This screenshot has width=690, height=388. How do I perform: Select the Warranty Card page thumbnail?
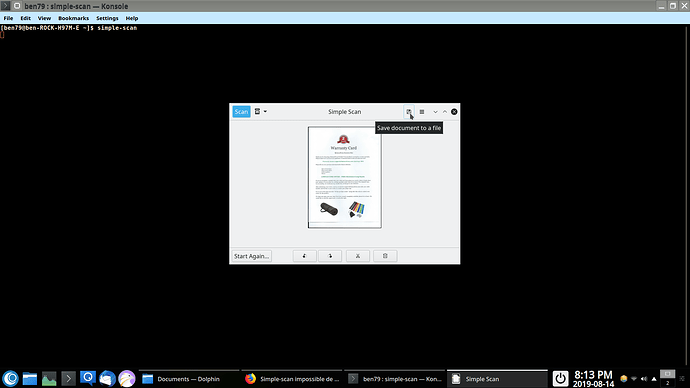(x=345, y=177)
